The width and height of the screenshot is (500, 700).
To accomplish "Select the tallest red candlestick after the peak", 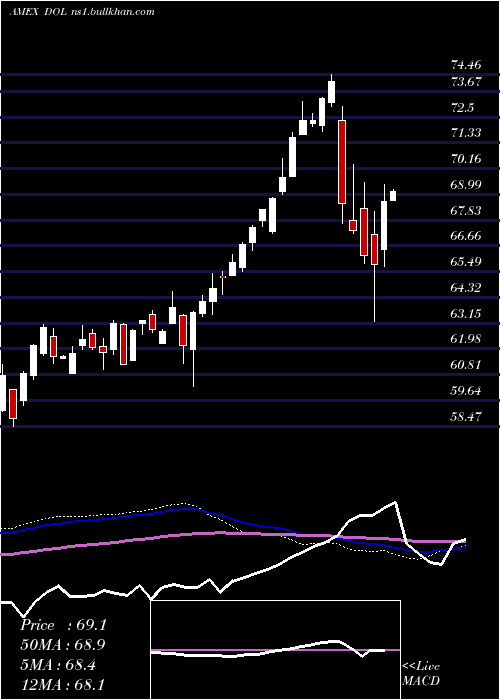I will click(x=342, y=162).
